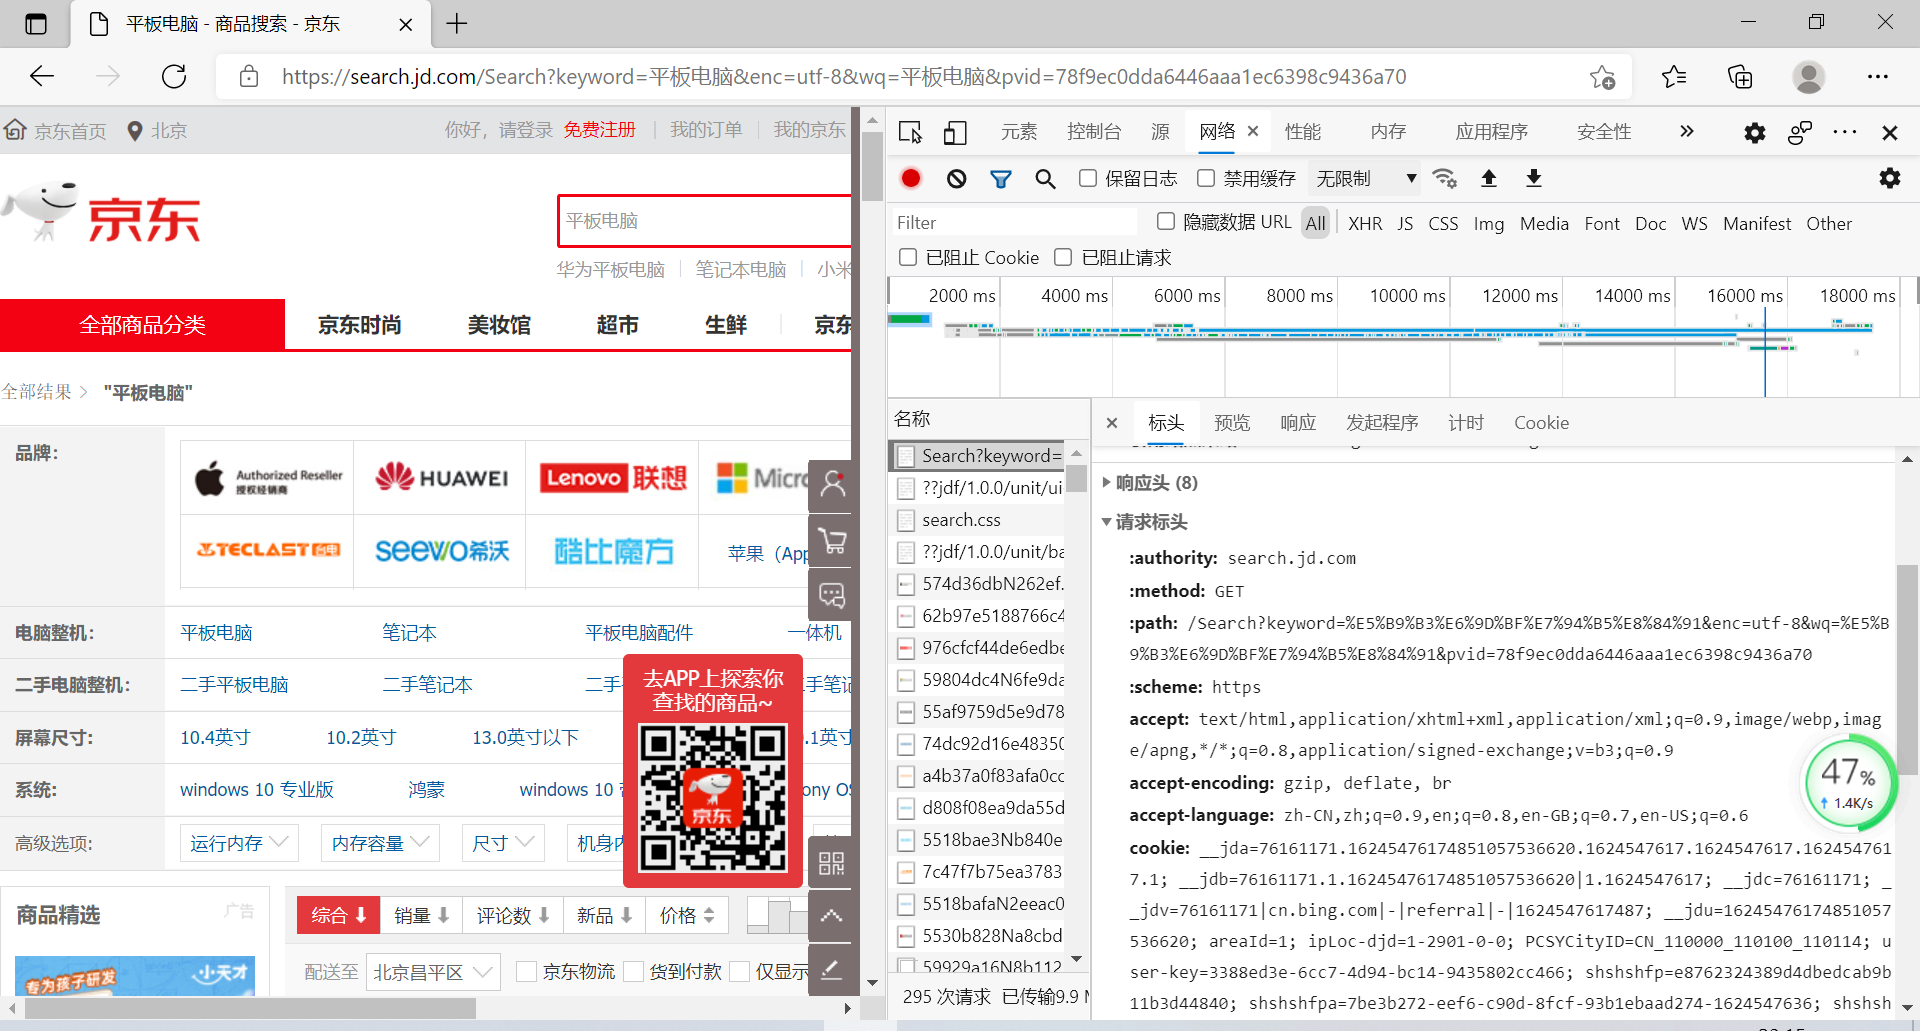Expand the 响应头 (8) section
Screen dimensions: 1920x1031
point(1156,483)
